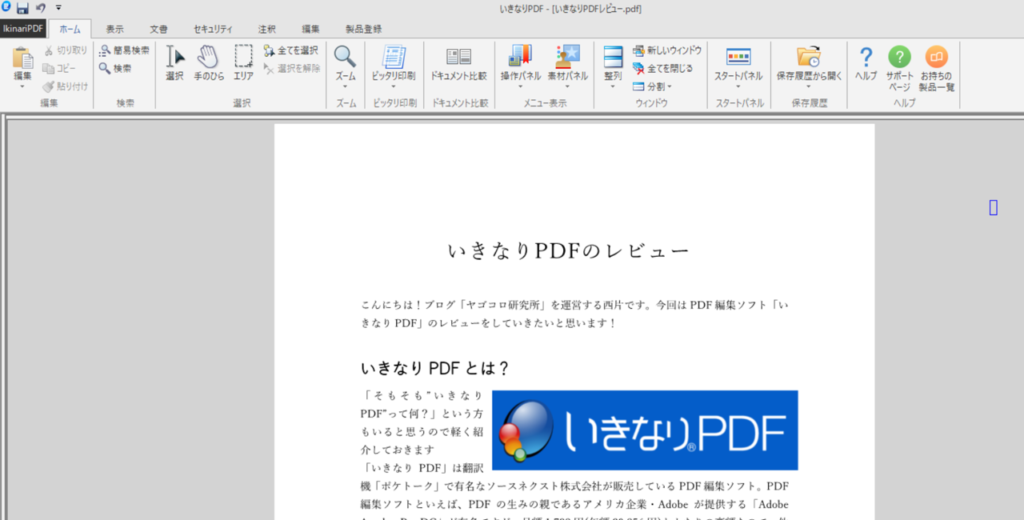The width and height of the screenshot is (1024, 520).
Task: Click the heading いきなり PDF とは？
Action: click(x=434, y=368)
